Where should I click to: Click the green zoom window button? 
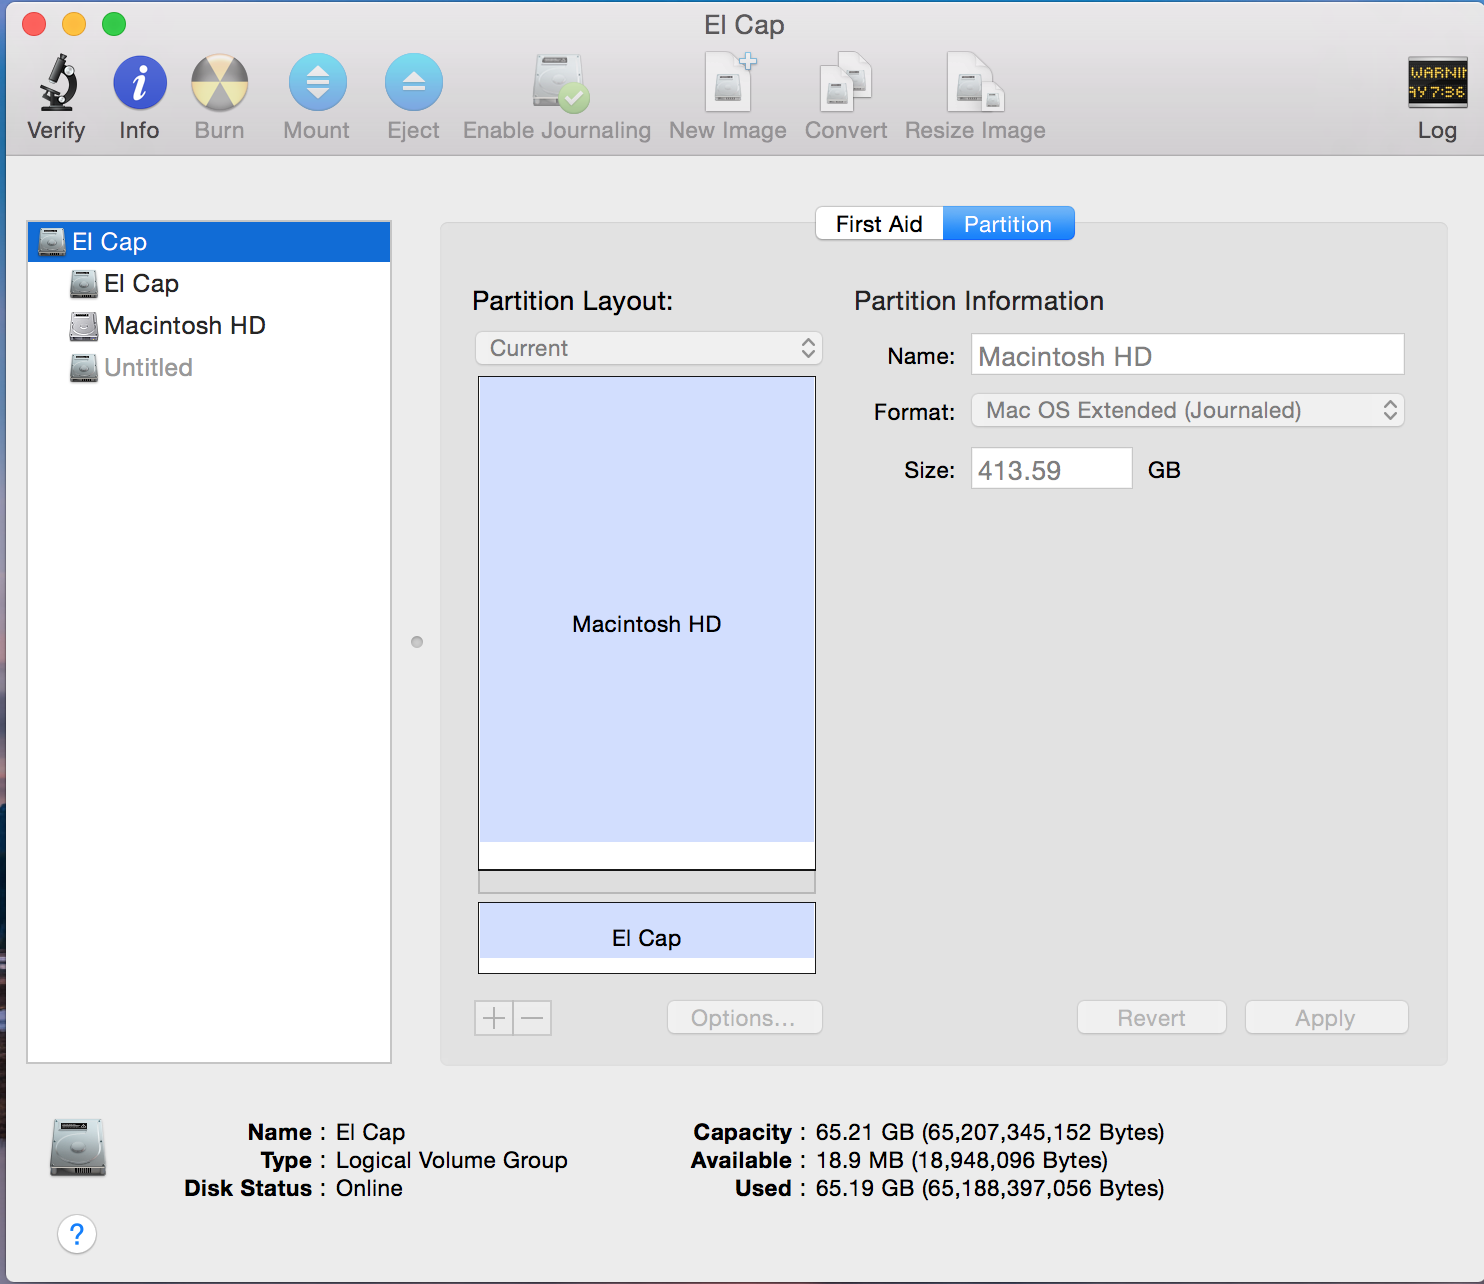(114, 24)
